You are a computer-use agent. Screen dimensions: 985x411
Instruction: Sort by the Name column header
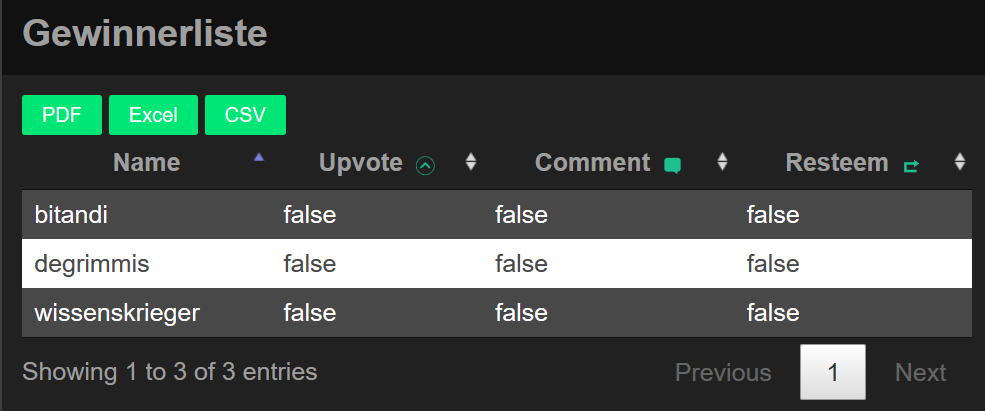click(x=146, y=163)
